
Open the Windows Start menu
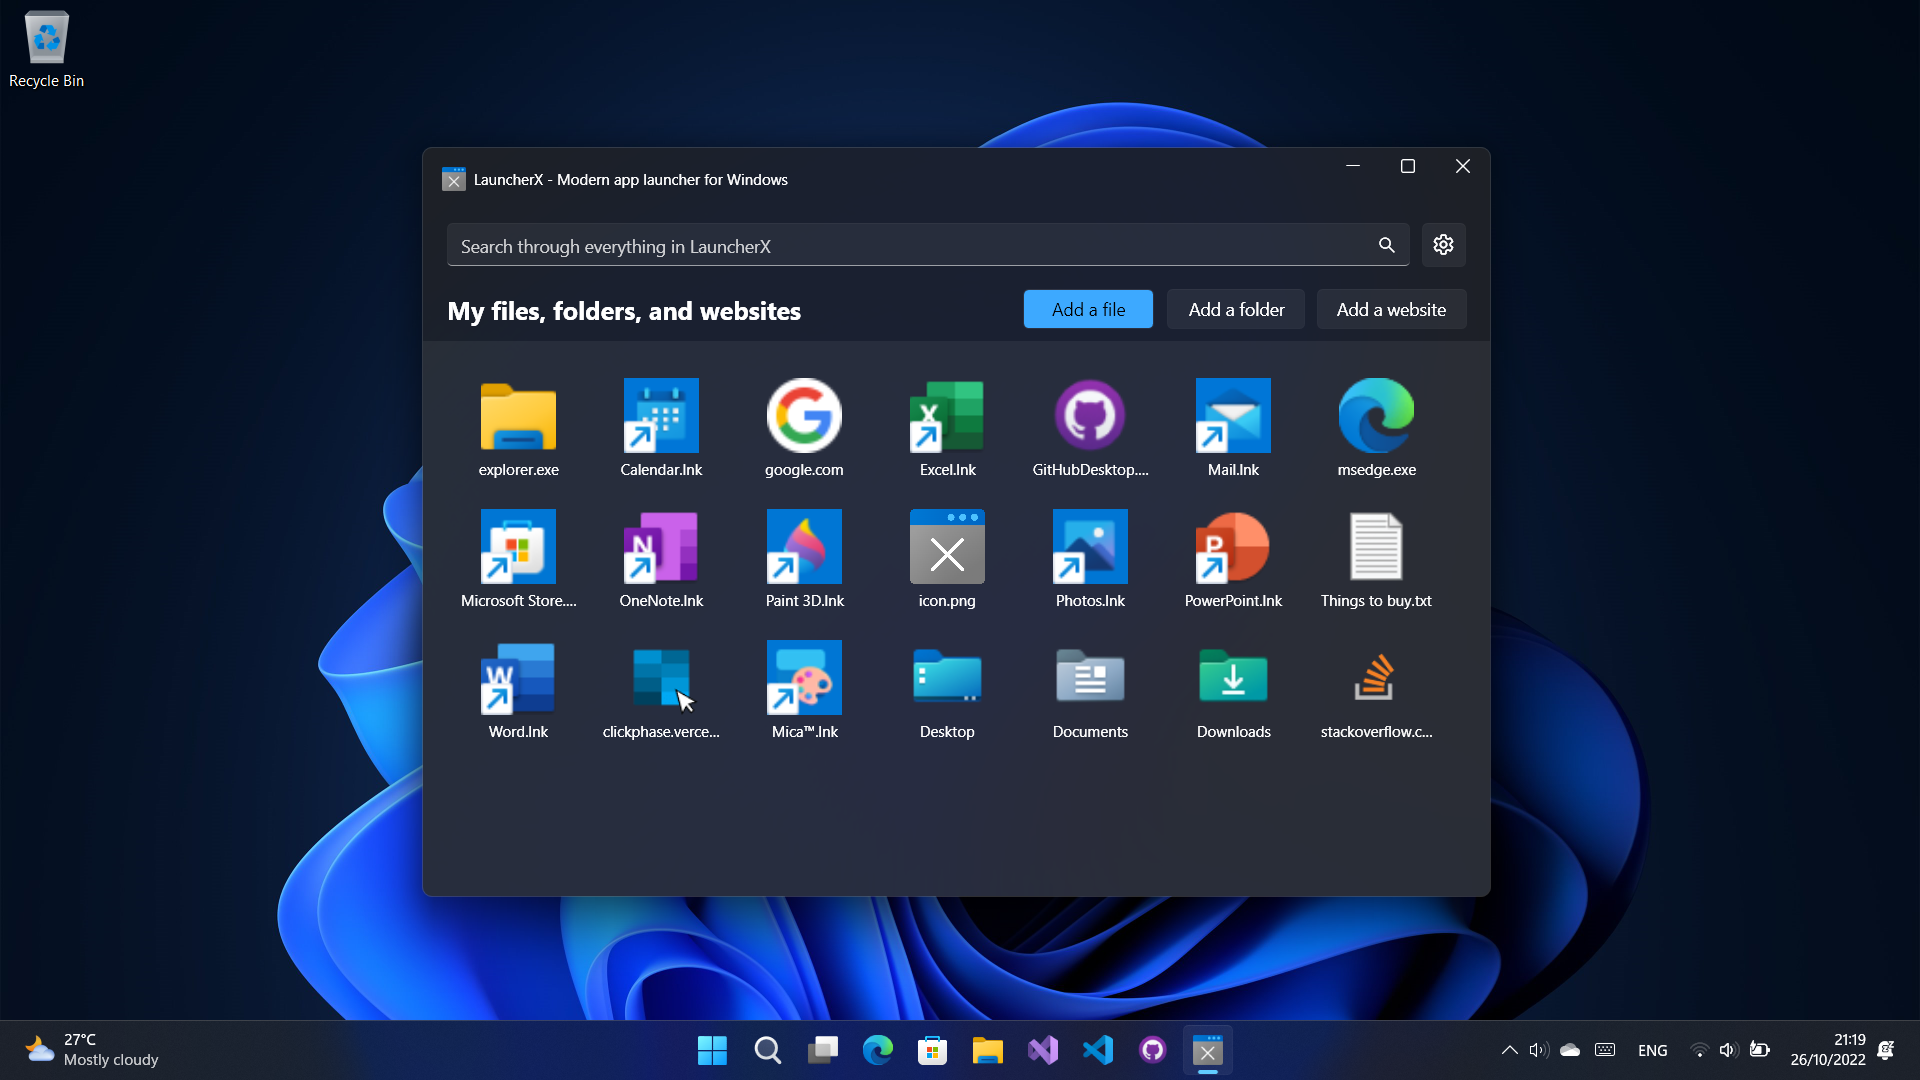[712, 1050]
